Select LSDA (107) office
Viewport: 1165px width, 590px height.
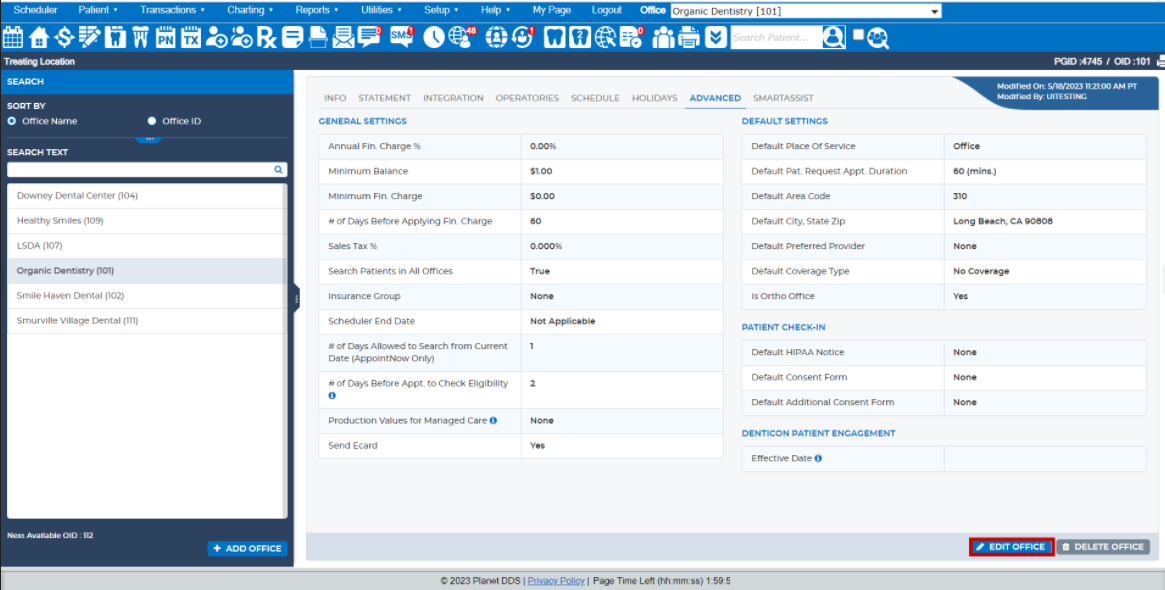click(146, 245)
